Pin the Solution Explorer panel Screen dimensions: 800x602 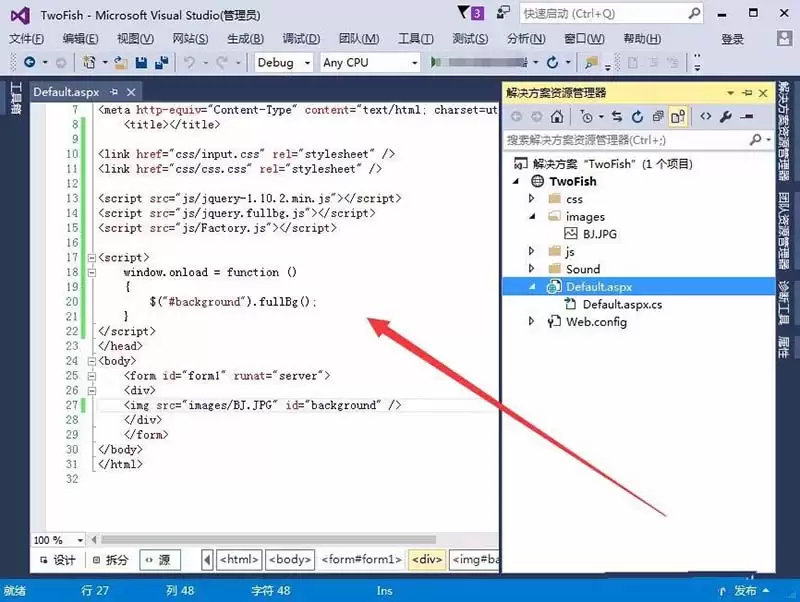pos(748,92)
